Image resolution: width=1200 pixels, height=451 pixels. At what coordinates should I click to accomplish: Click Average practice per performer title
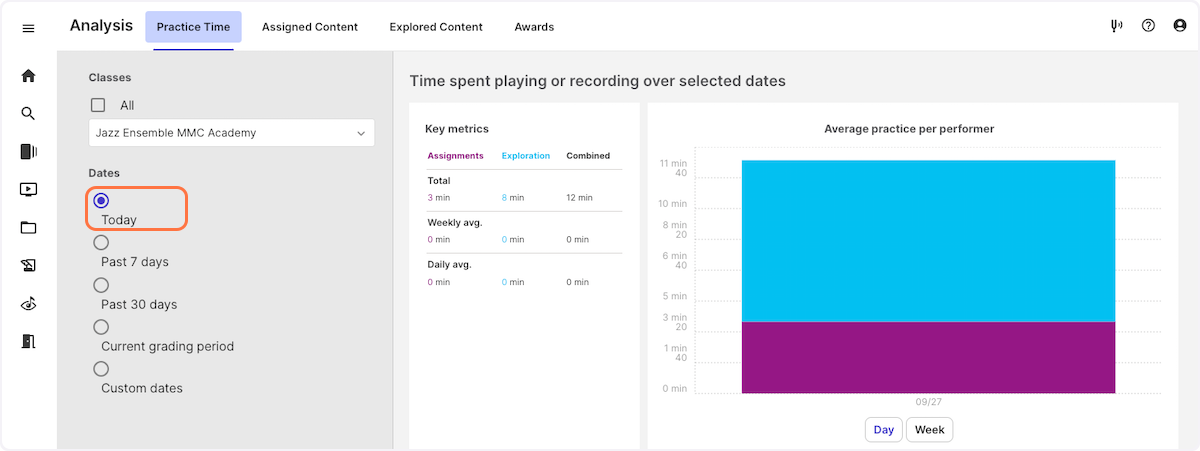(909, 129)
